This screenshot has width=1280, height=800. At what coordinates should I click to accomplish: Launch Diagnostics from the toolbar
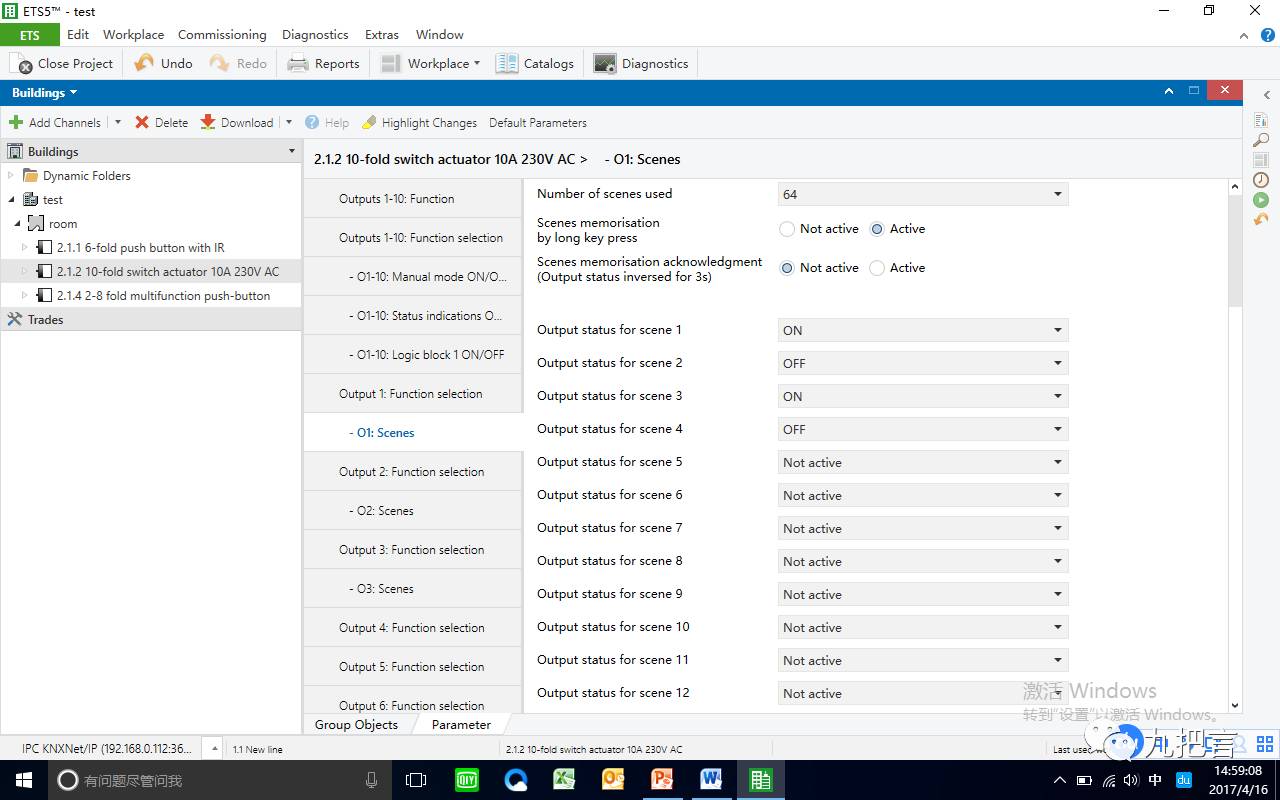tap(605, 64)
